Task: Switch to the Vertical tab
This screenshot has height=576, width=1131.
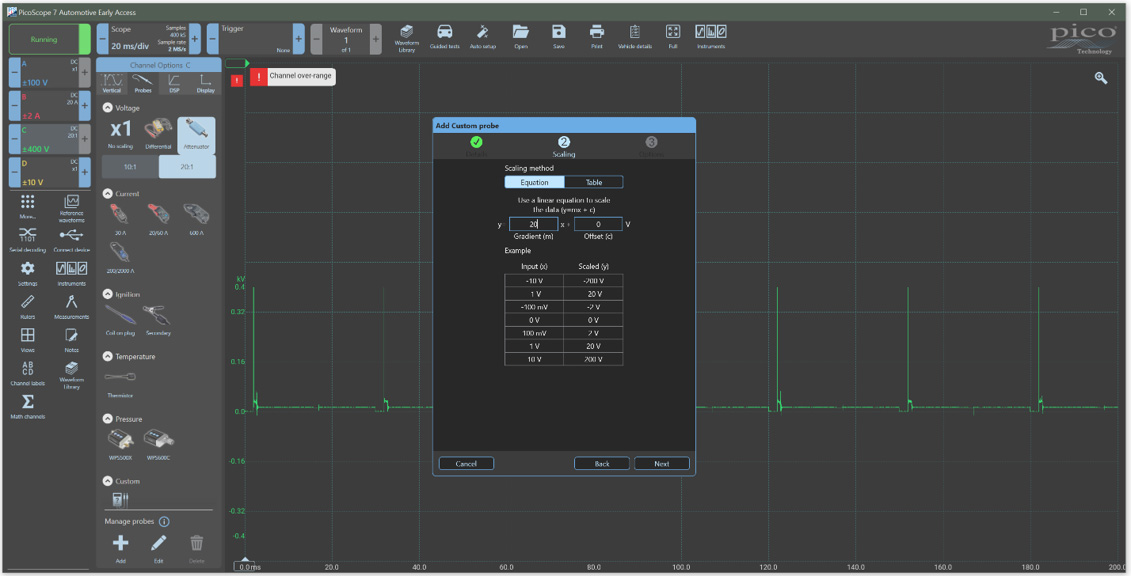Action: 112,83
